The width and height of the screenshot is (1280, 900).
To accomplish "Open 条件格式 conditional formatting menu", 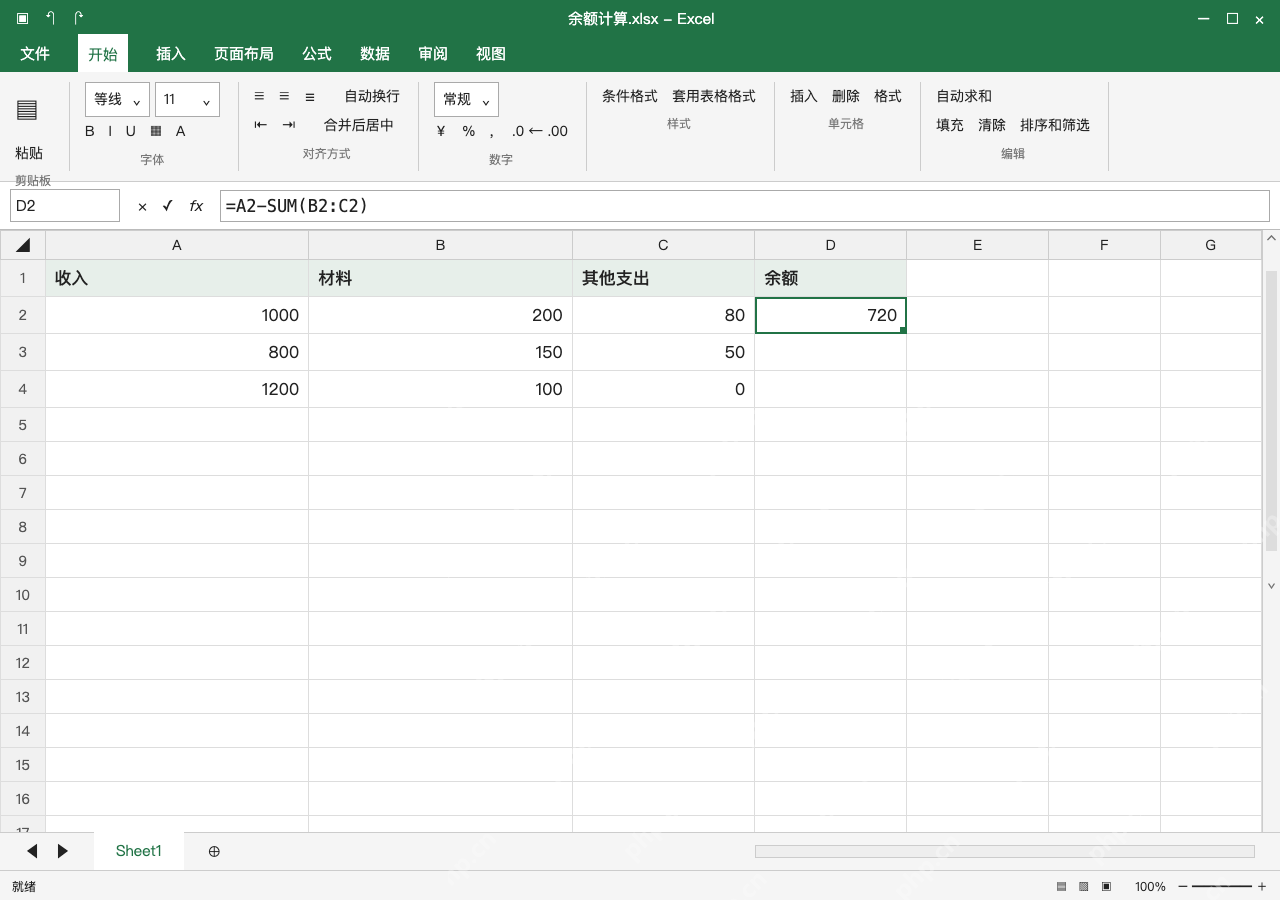I will [x=630, y=96].
